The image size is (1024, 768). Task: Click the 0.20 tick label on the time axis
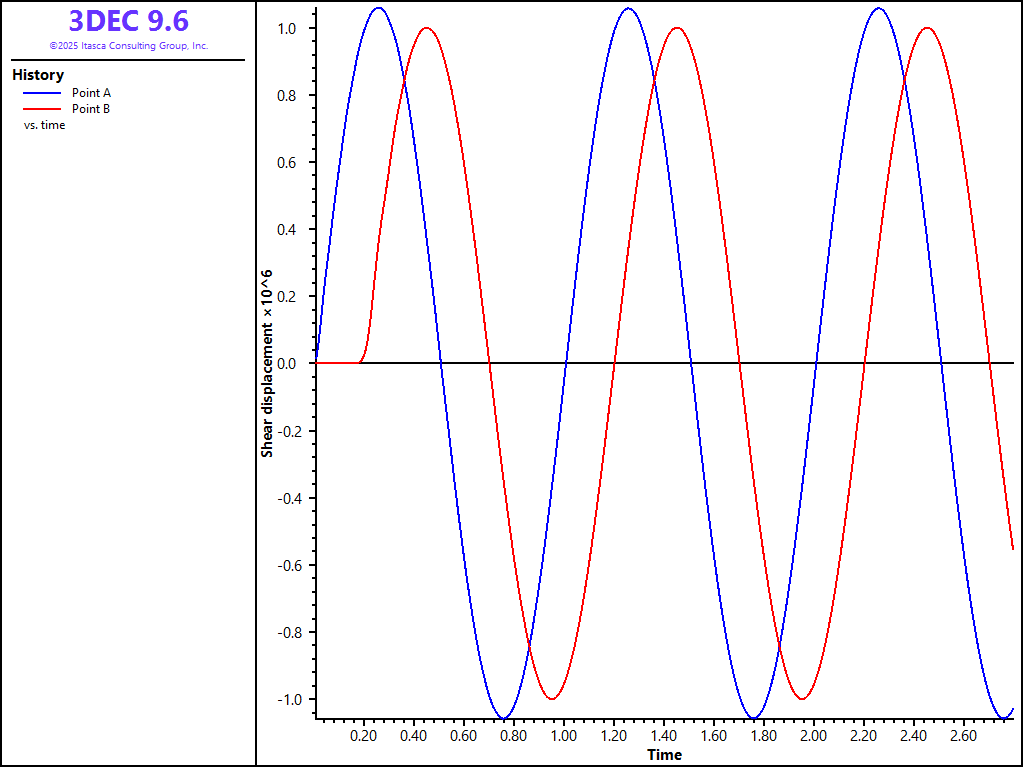tap(364, 736)
